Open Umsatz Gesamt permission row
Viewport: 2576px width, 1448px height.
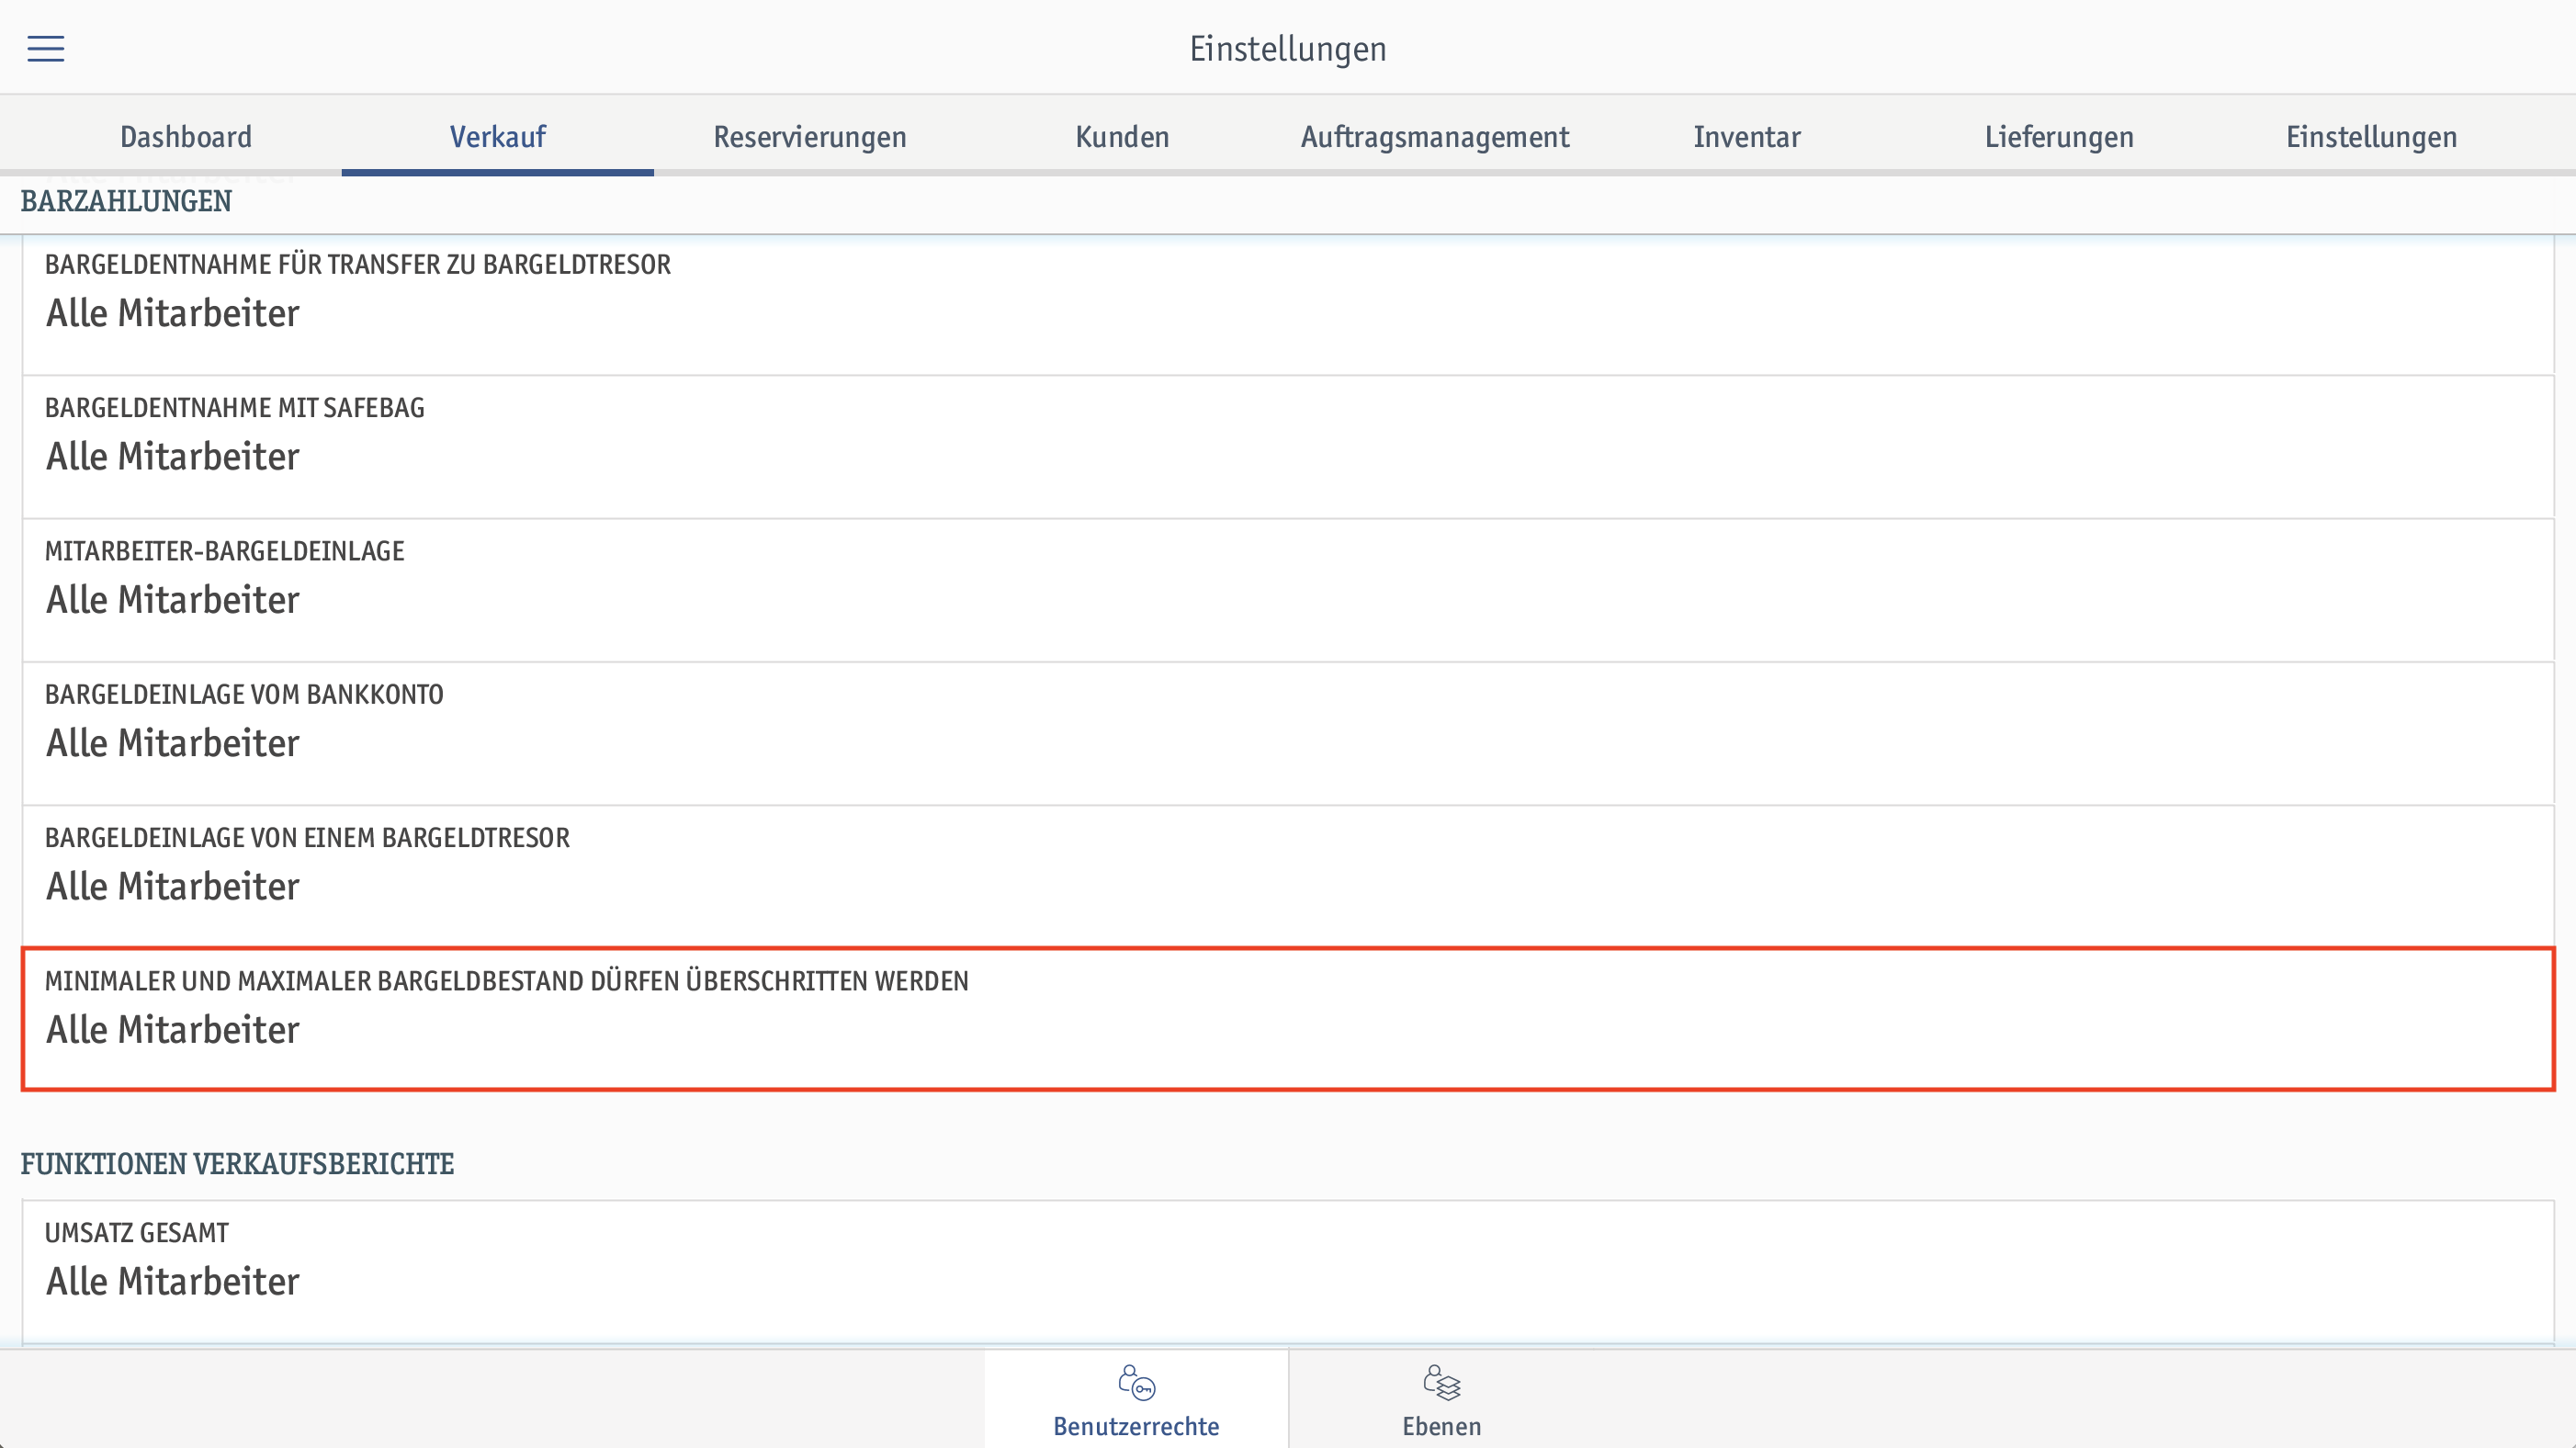pos(1288,1271)
